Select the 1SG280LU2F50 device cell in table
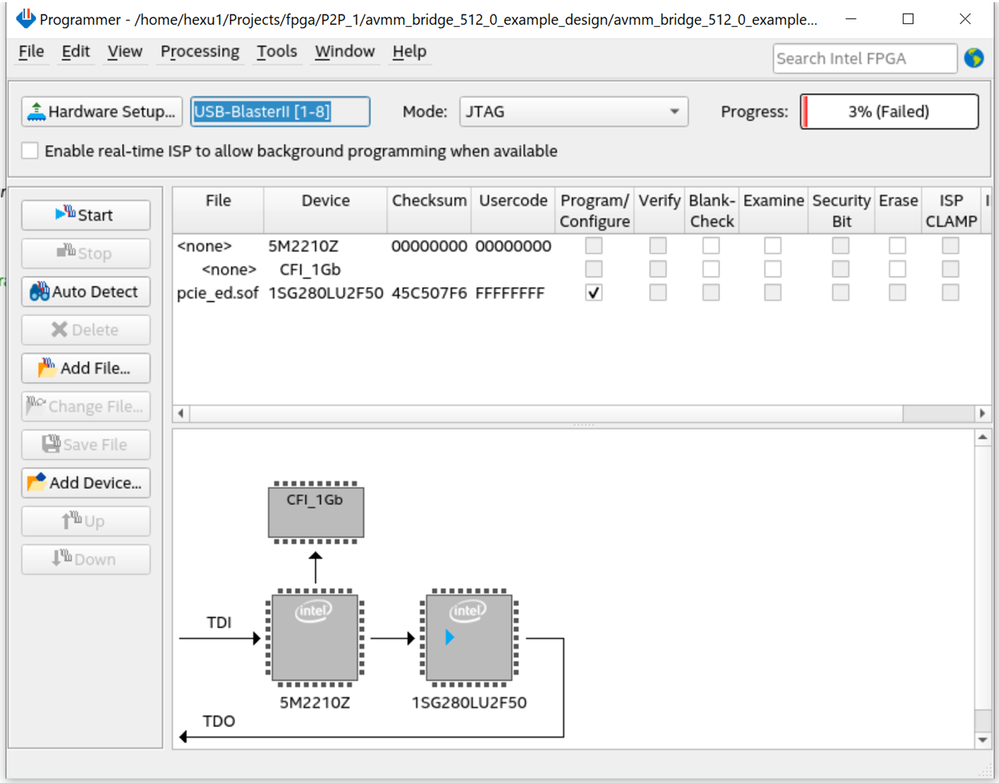 (x=326, y=293)
